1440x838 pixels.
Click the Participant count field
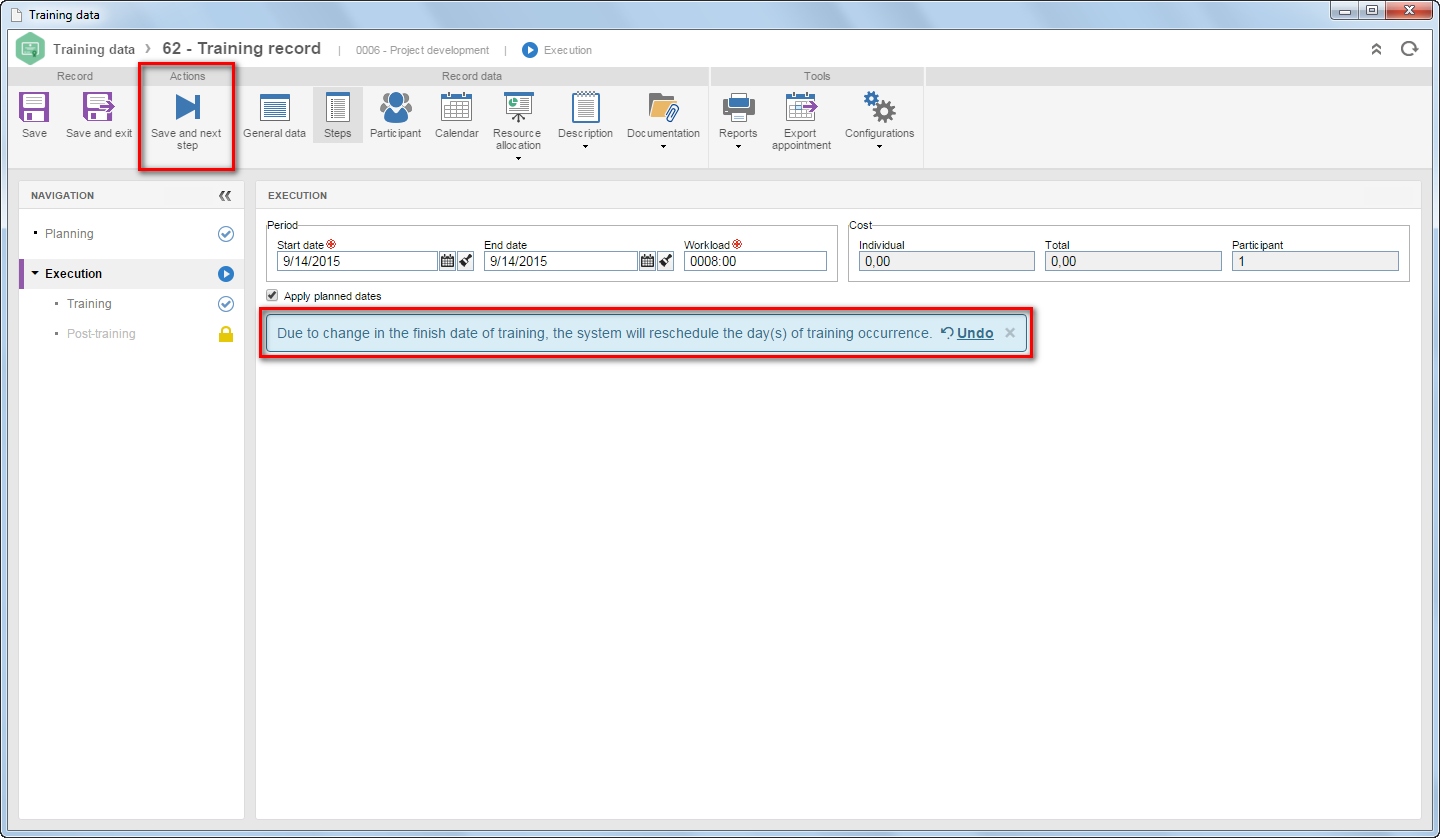pos(1315,261)
